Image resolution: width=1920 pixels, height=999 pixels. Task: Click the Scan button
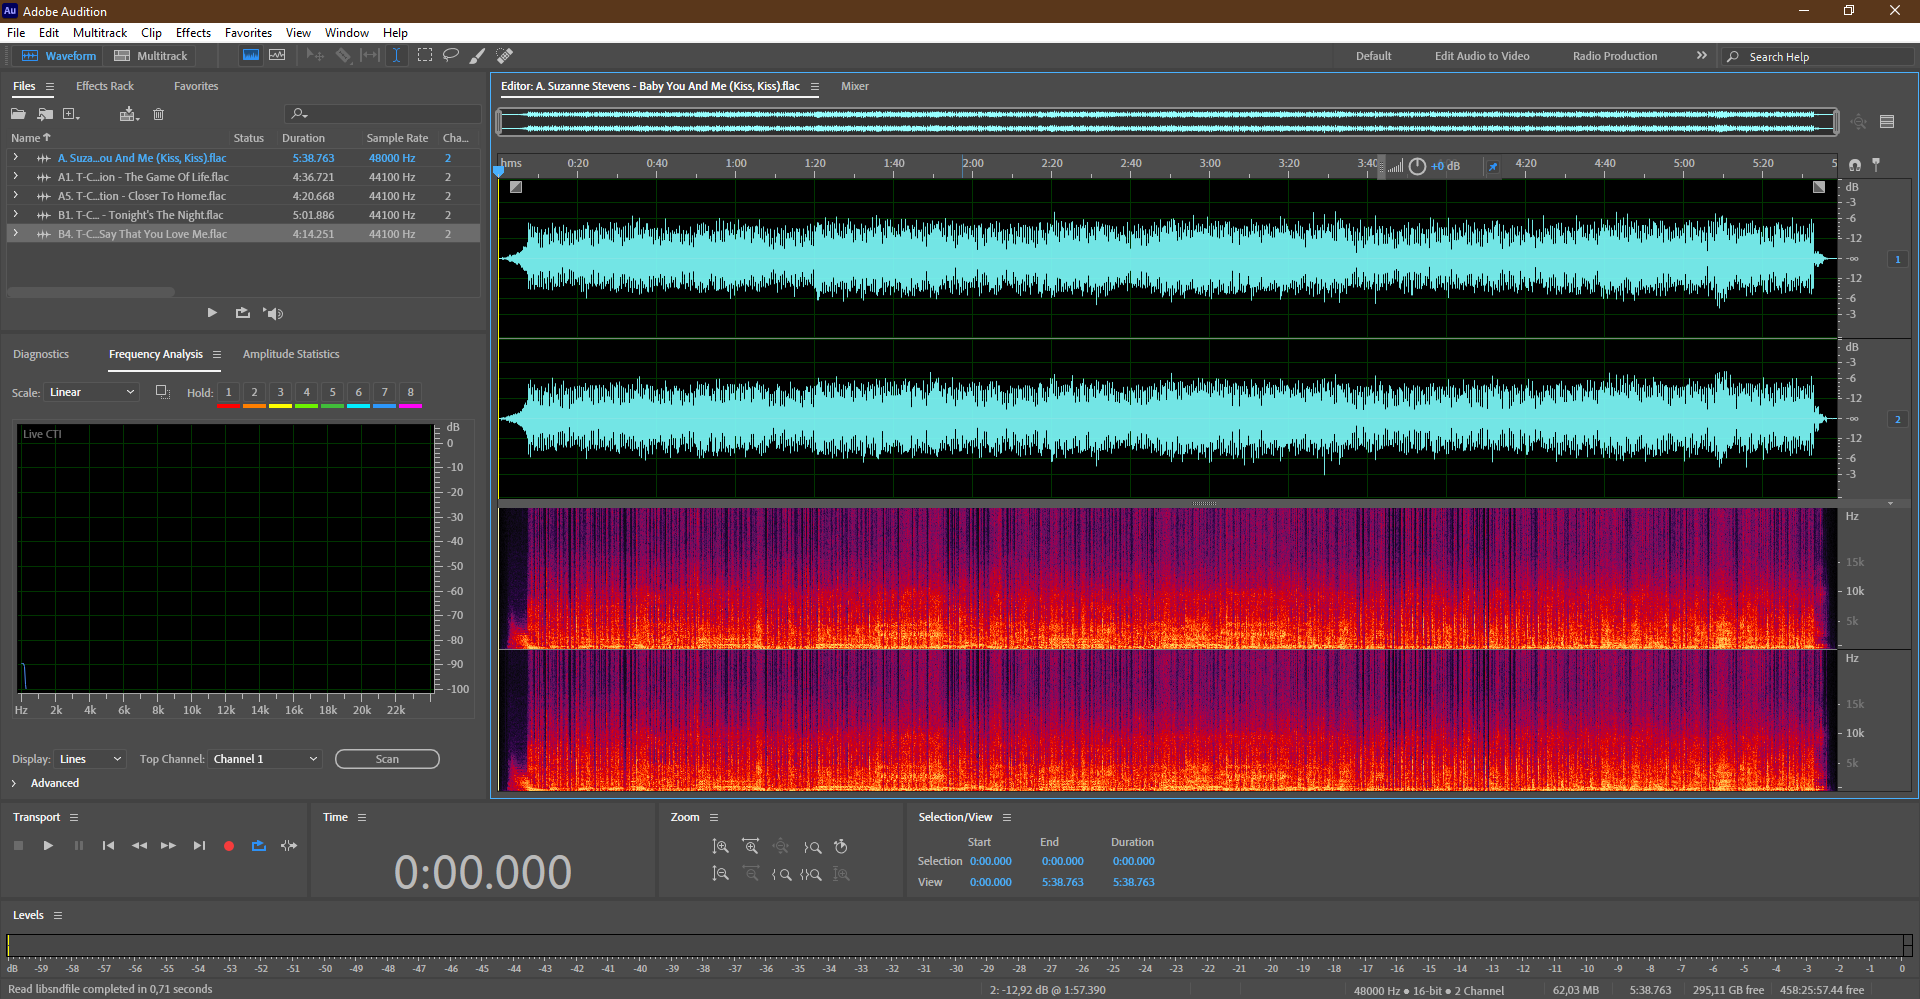pos(387,759)
